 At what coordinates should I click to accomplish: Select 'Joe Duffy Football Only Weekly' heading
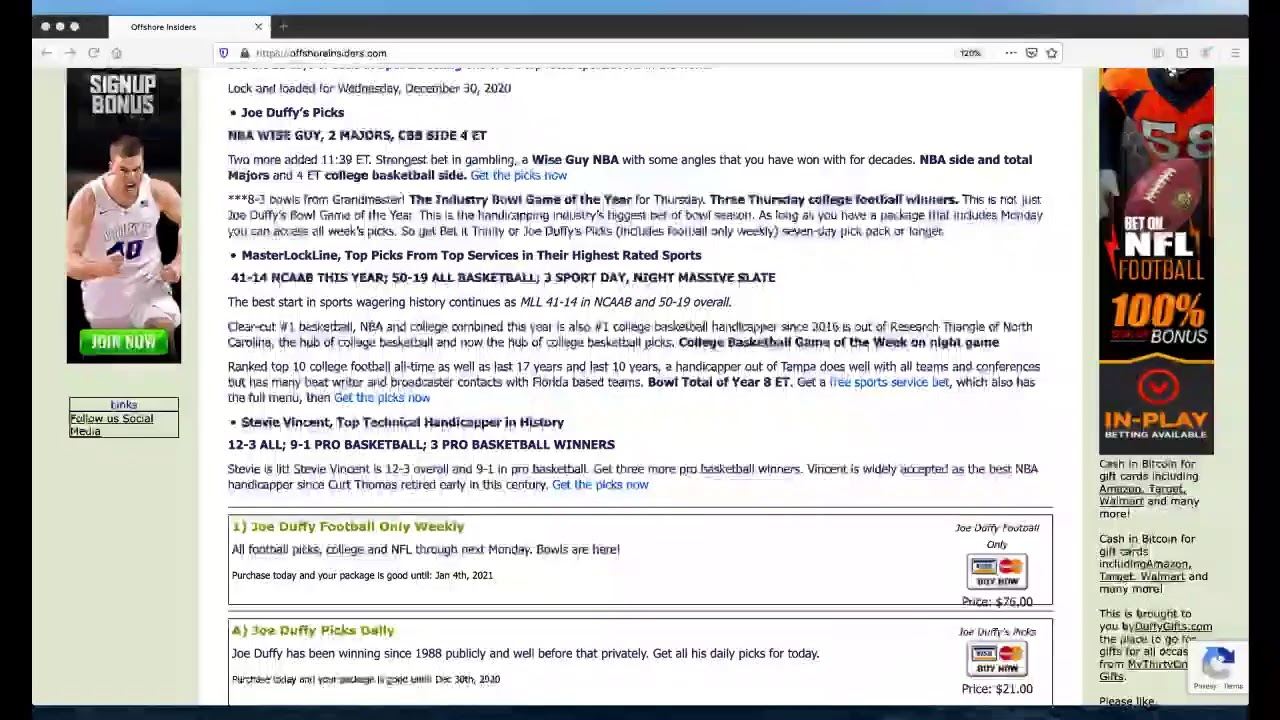[x=348, y=526]
